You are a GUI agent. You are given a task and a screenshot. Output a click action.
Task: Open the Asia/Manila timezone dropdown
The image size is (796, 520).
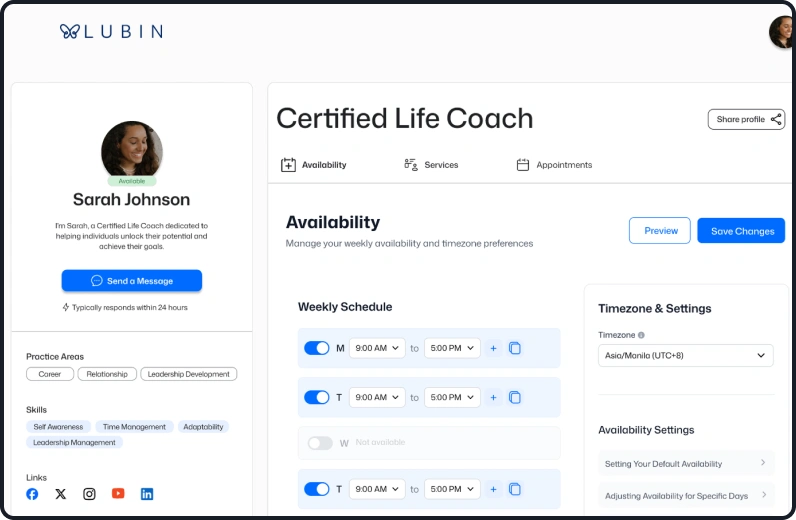(685, 356)
